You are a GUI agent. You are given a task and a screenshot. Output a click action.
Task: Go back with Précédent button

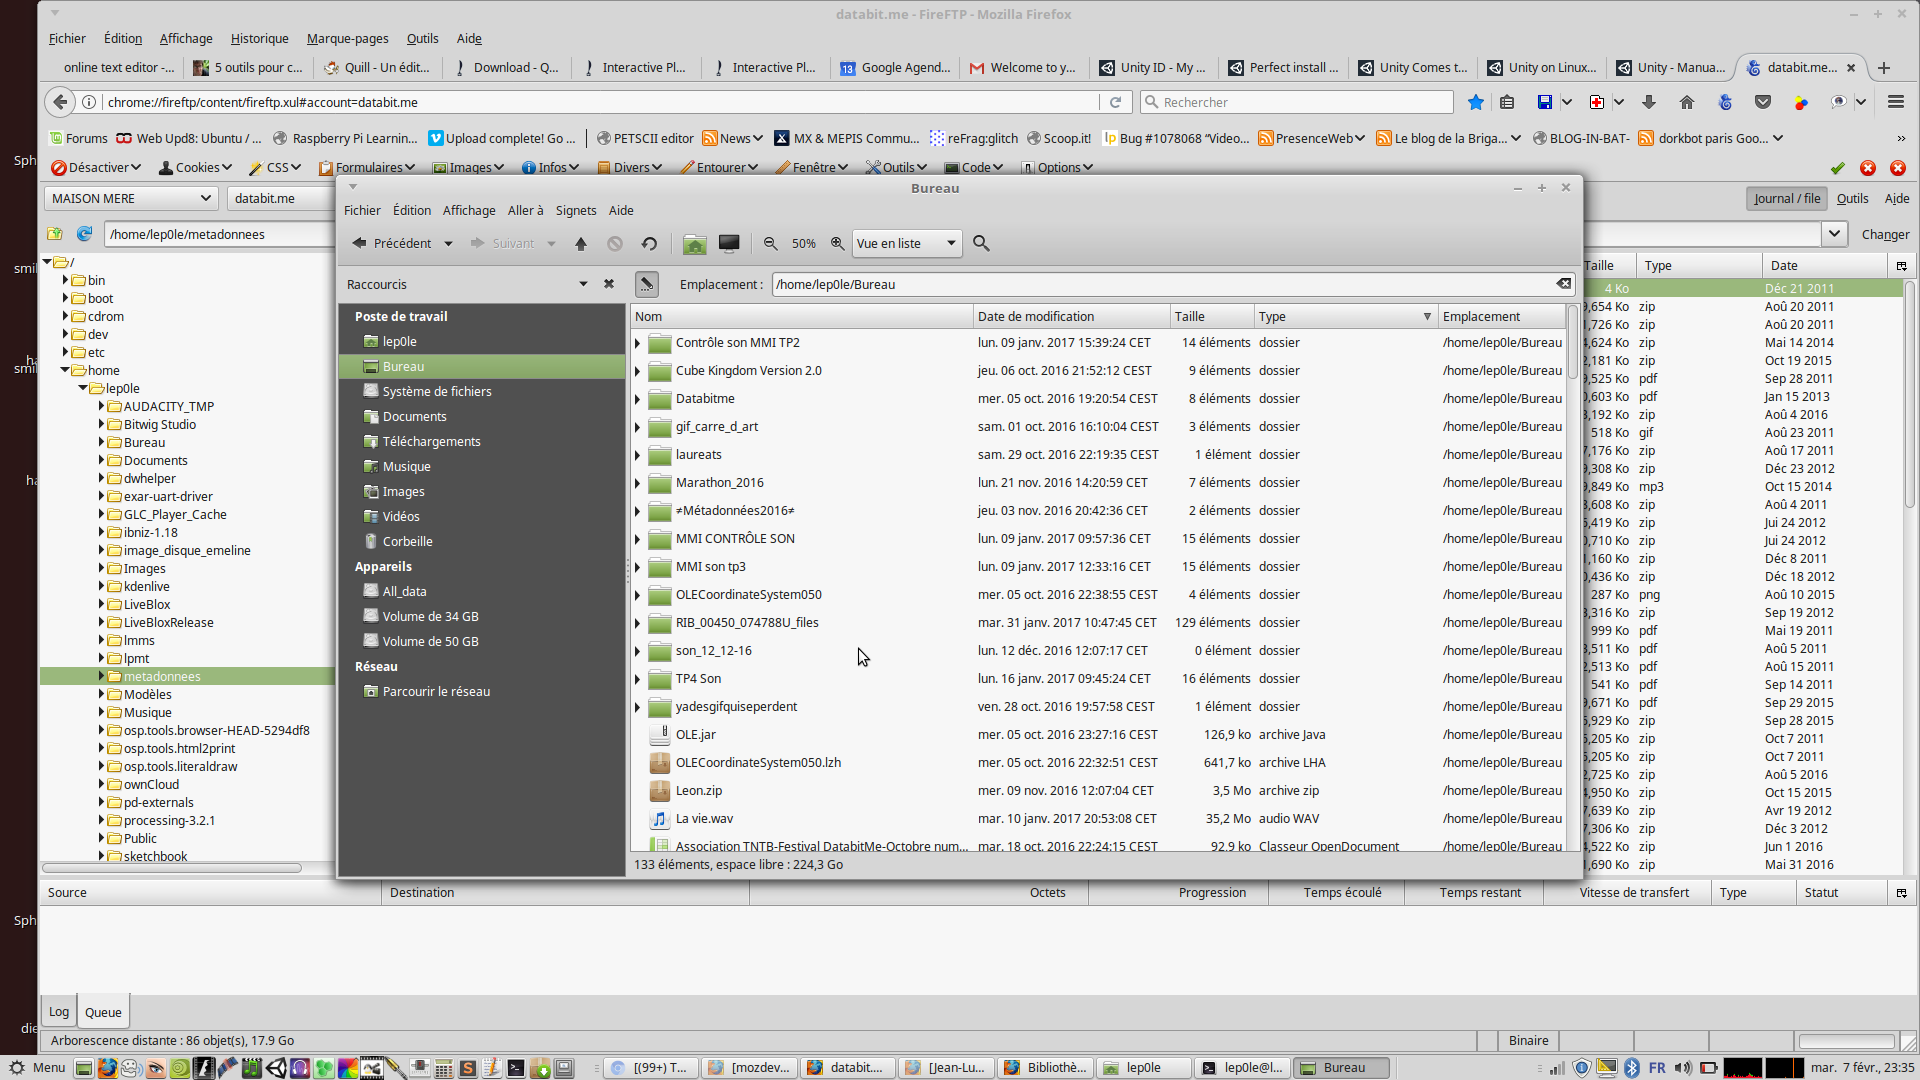click(x=392, y=243)
